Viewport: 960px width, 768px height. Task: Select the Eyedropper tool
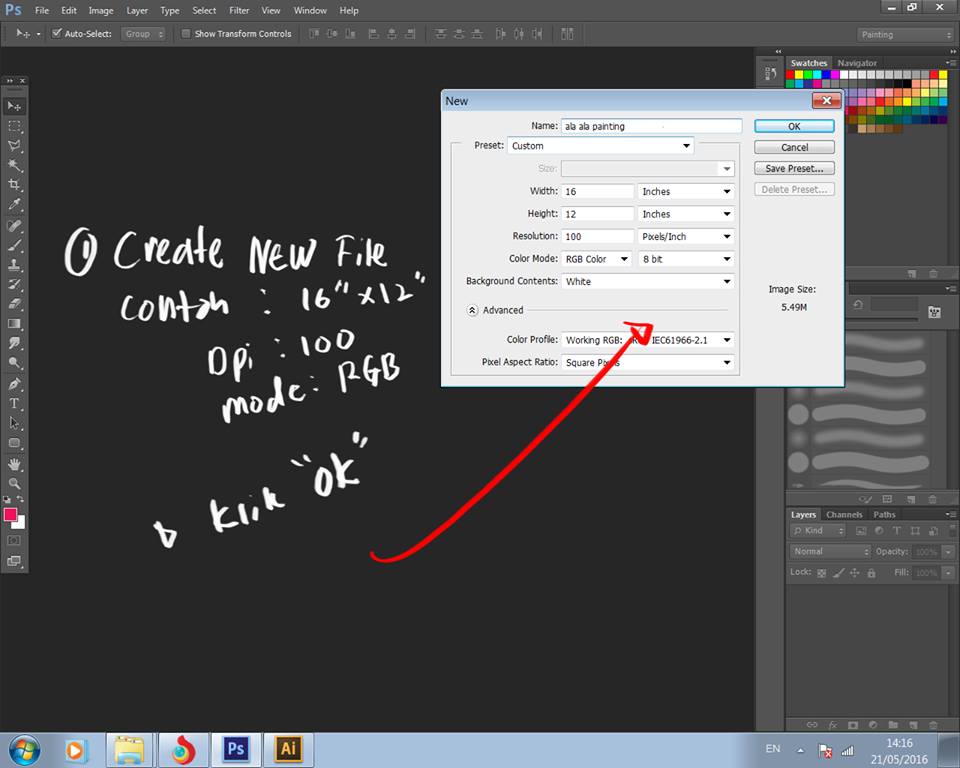[14, 205]
